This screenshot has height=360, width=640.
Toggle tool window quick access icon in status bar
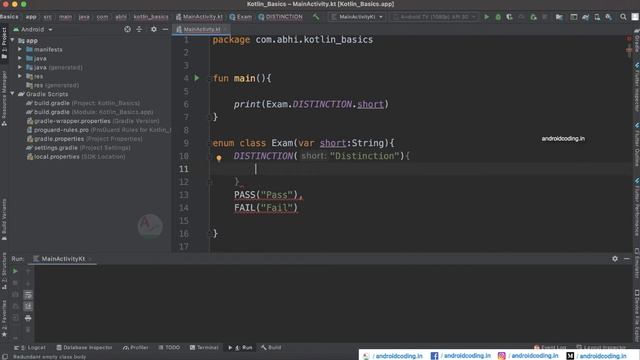pos(5,356)
